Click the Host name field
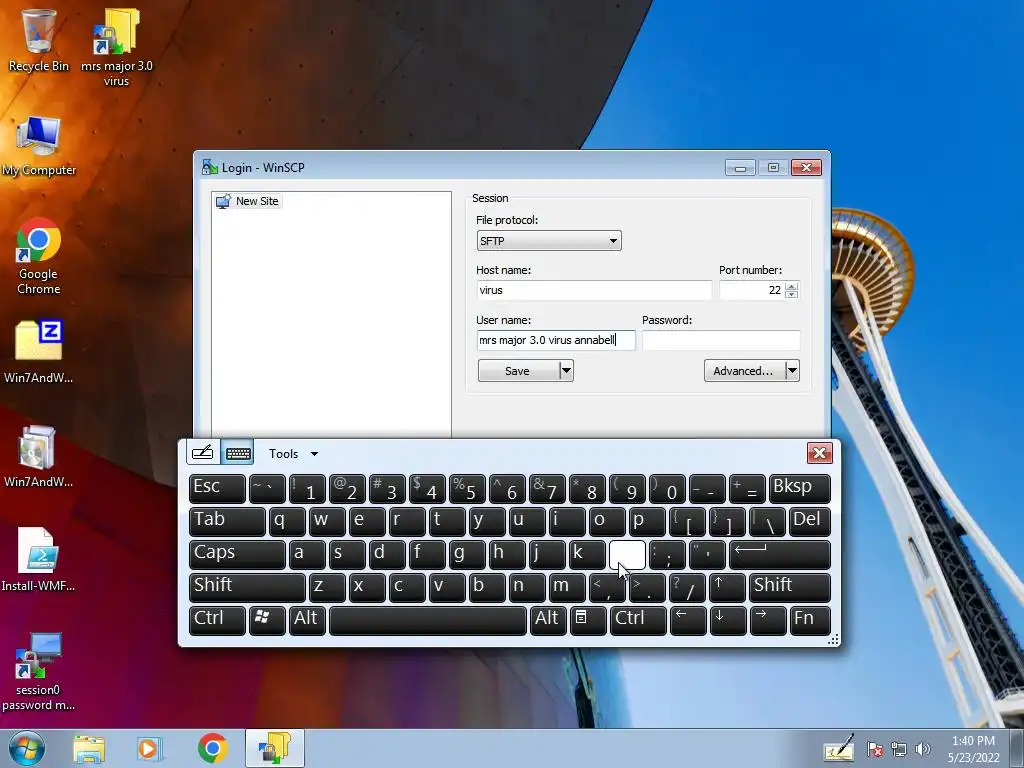The image size is (1024, 768). click(x=594, y=290)
